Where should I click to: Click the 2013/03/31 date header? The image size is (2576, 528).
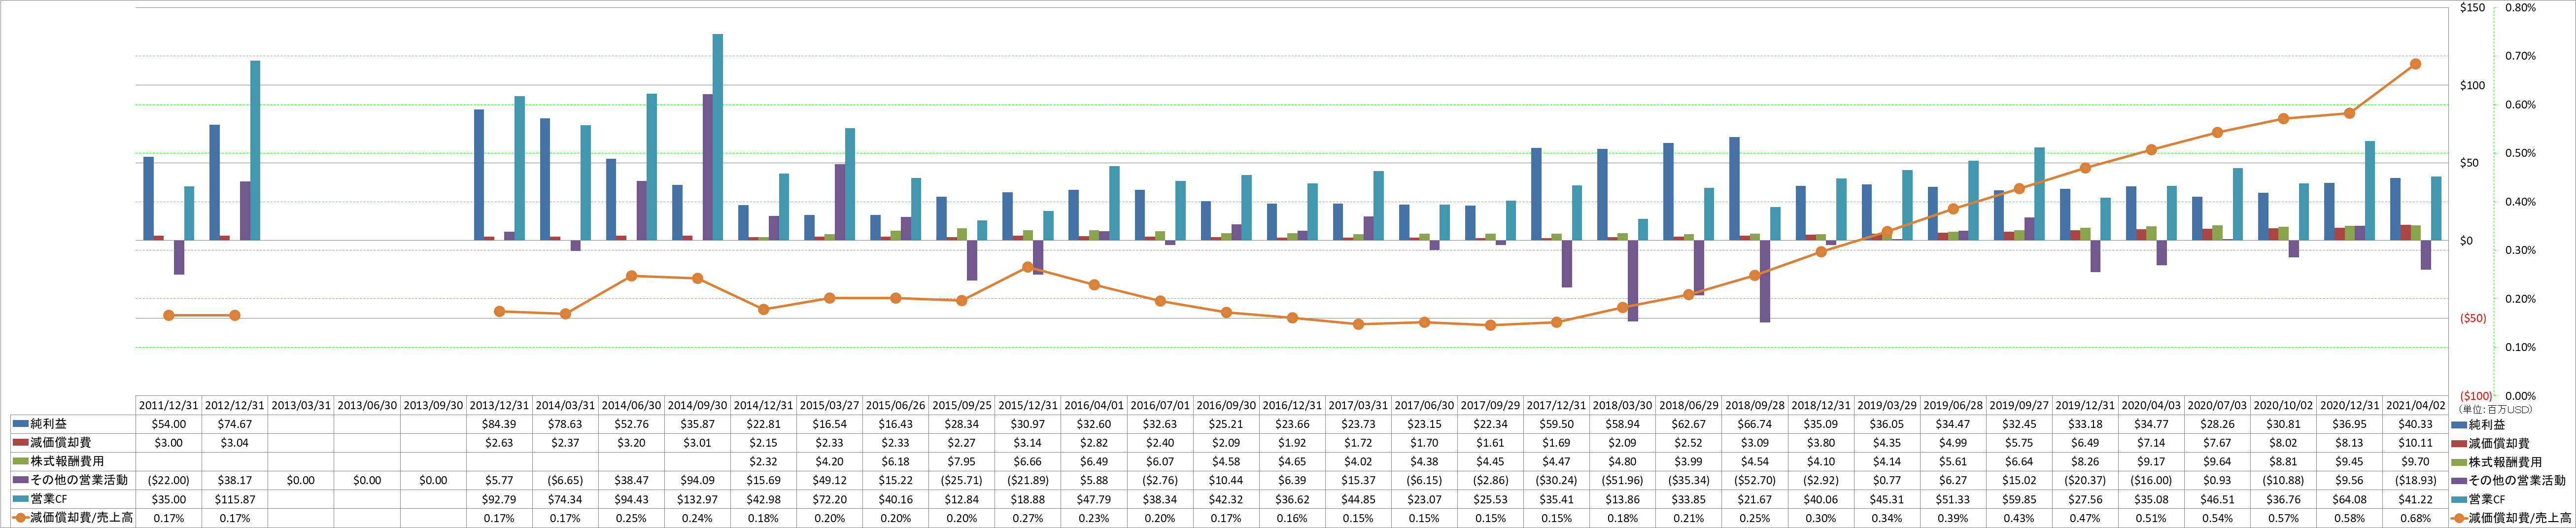(x=301, y=405)
